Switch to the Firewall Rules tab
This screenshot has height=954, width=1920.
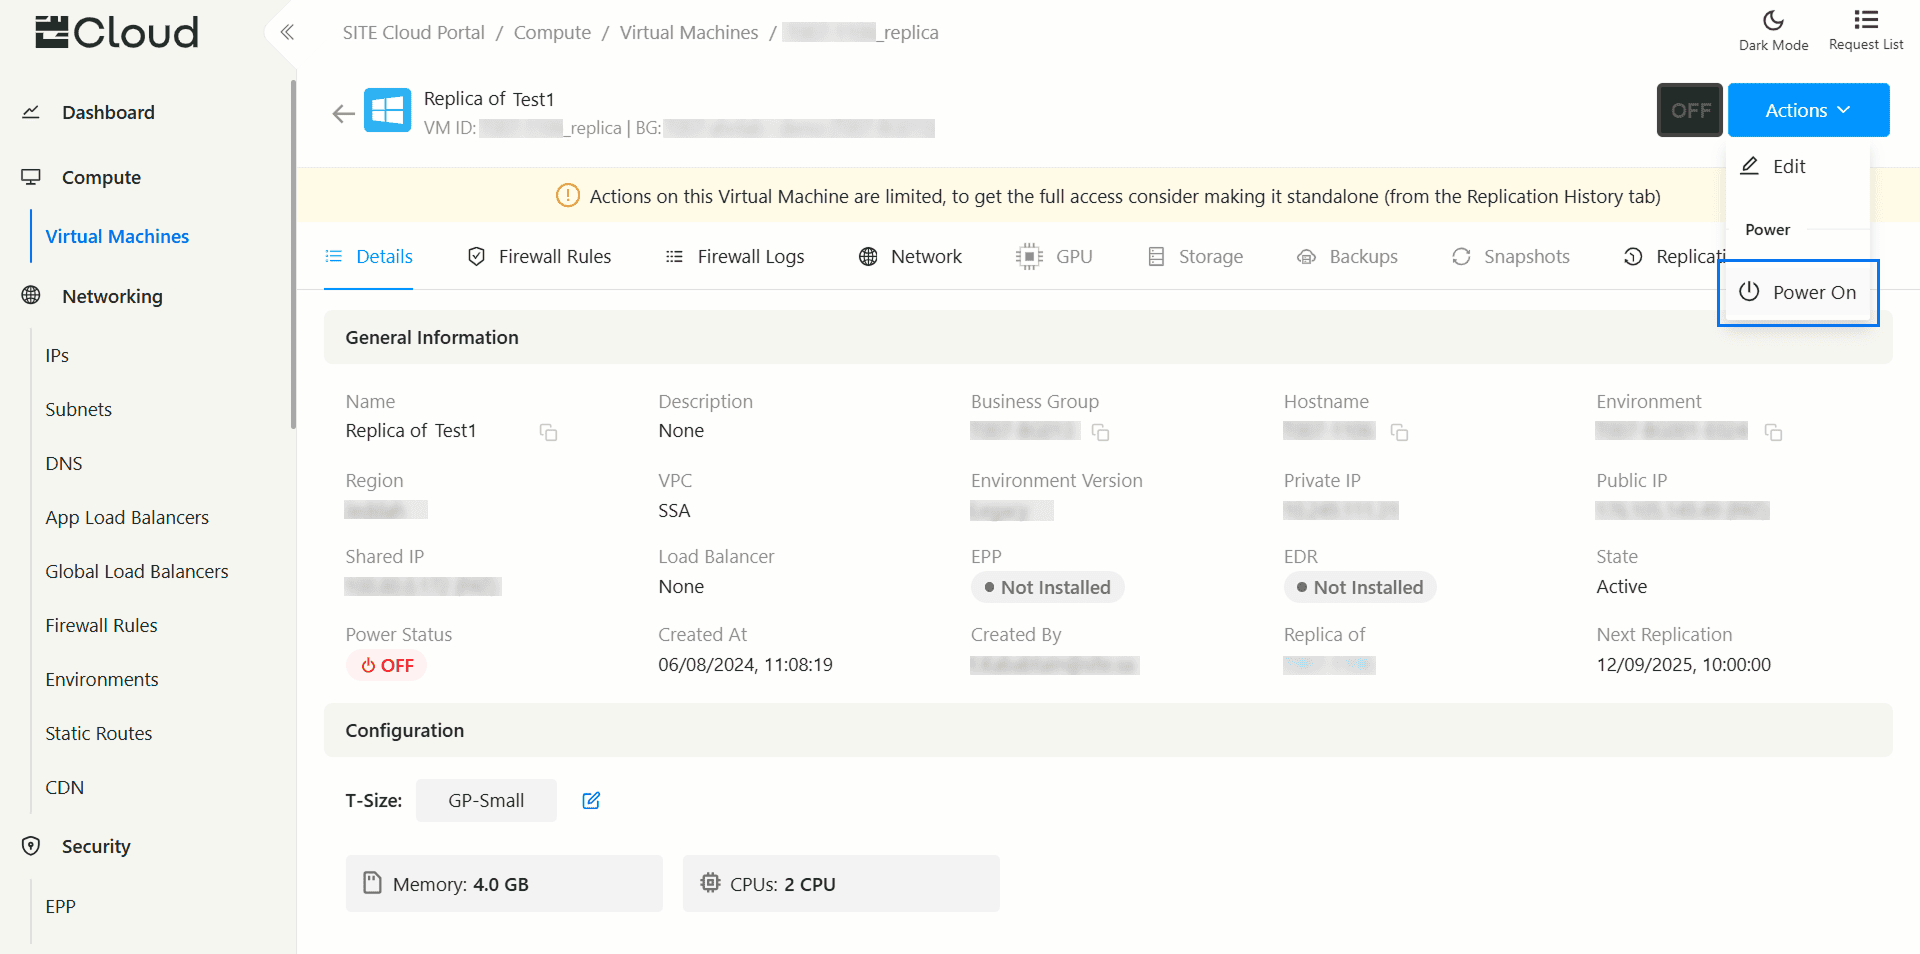(x=539, y=257)
